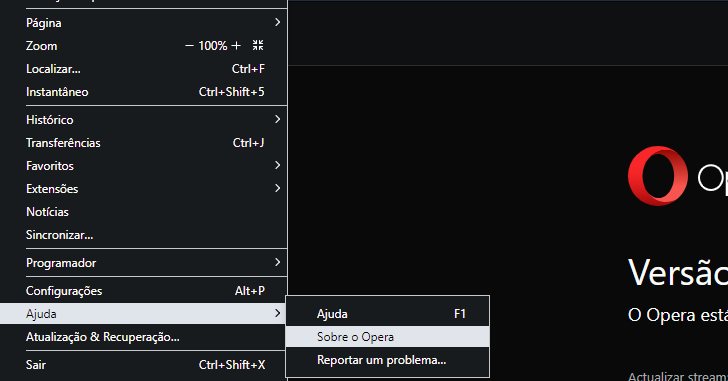Image resolution: width=728 pixels, height=381 pixels.
Task: Expand the Histórico submenu
Action: (143, 120)
